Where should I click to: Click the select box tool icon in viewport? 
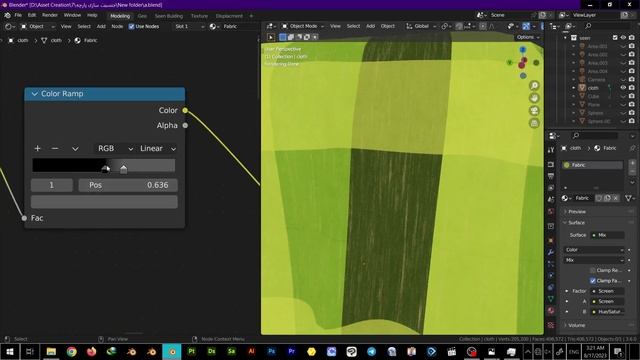pyautogui.click(x=271, y=37)
